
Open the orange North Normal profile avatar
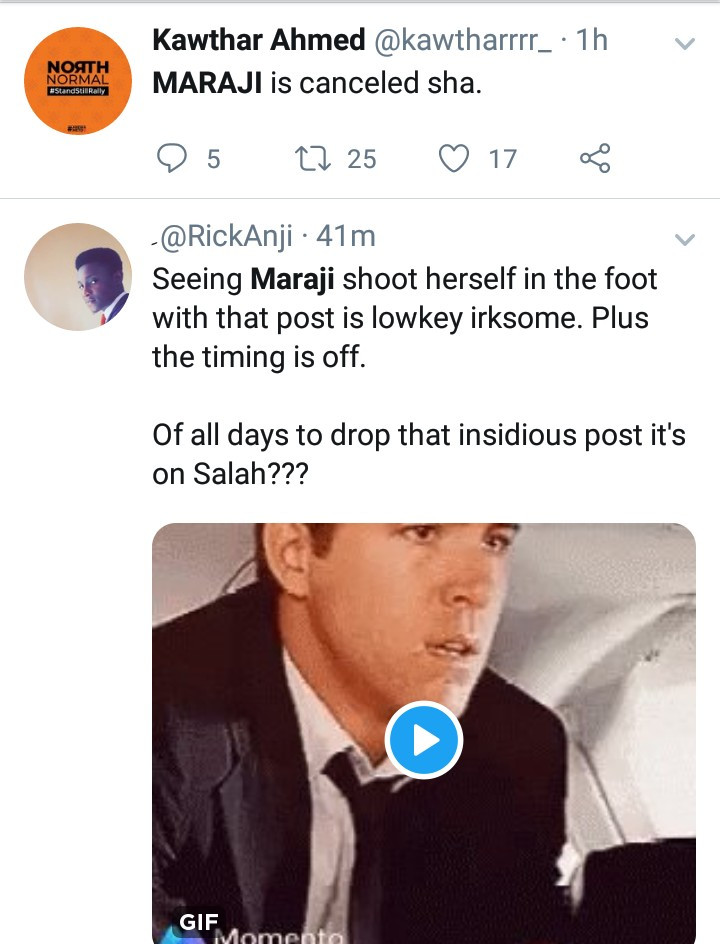pos(78,82)
